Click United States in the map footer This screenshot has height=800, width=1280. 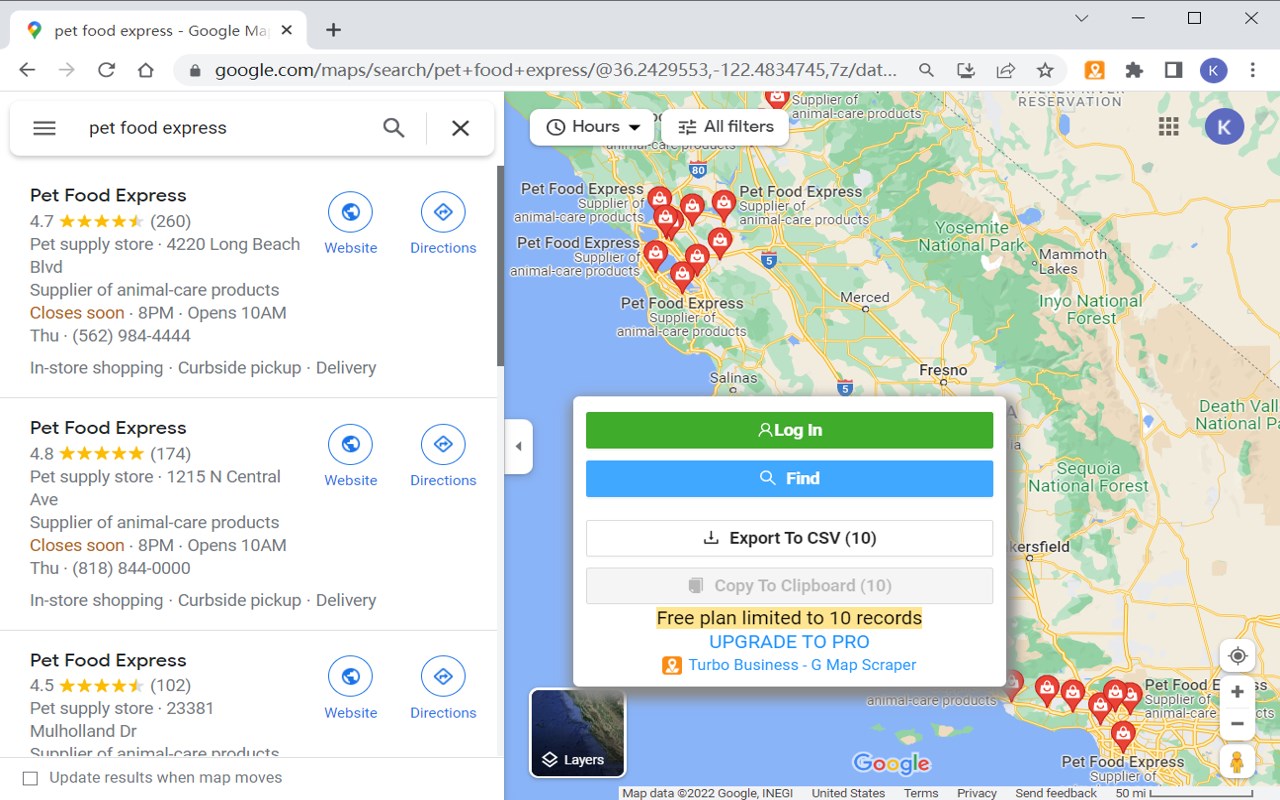848,793
